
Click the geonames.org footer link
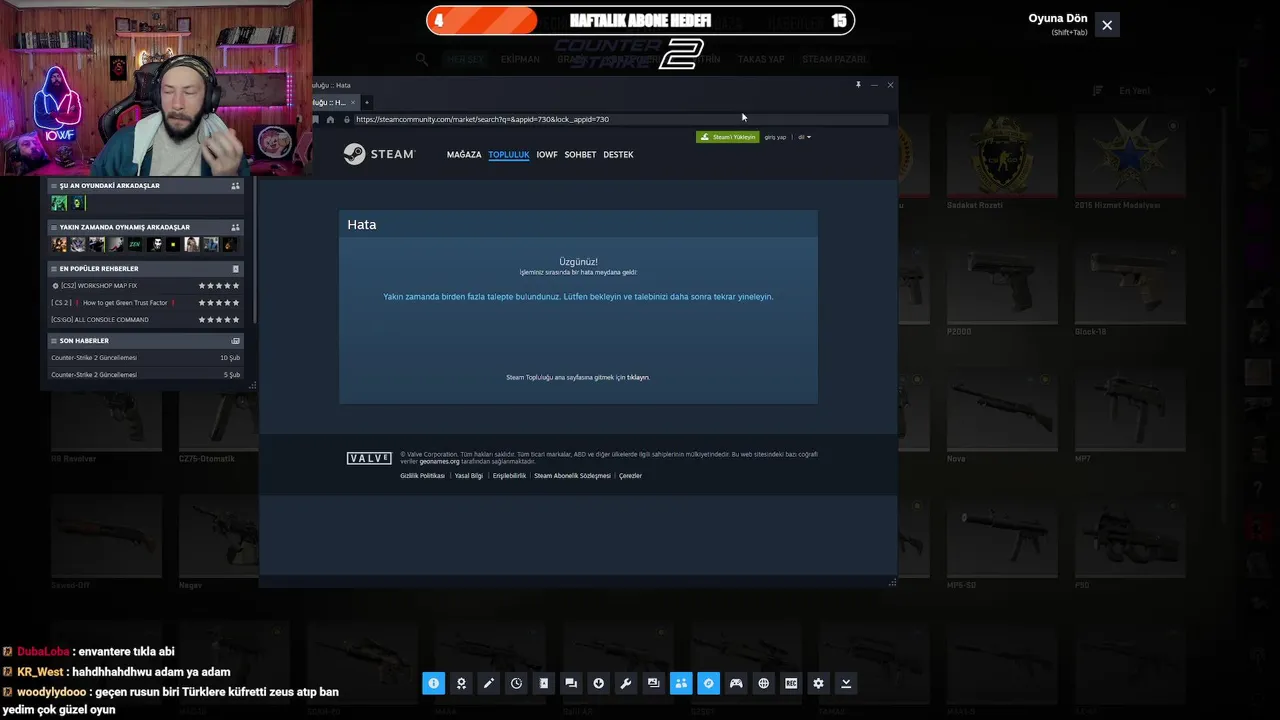click(x=440, y=462)
